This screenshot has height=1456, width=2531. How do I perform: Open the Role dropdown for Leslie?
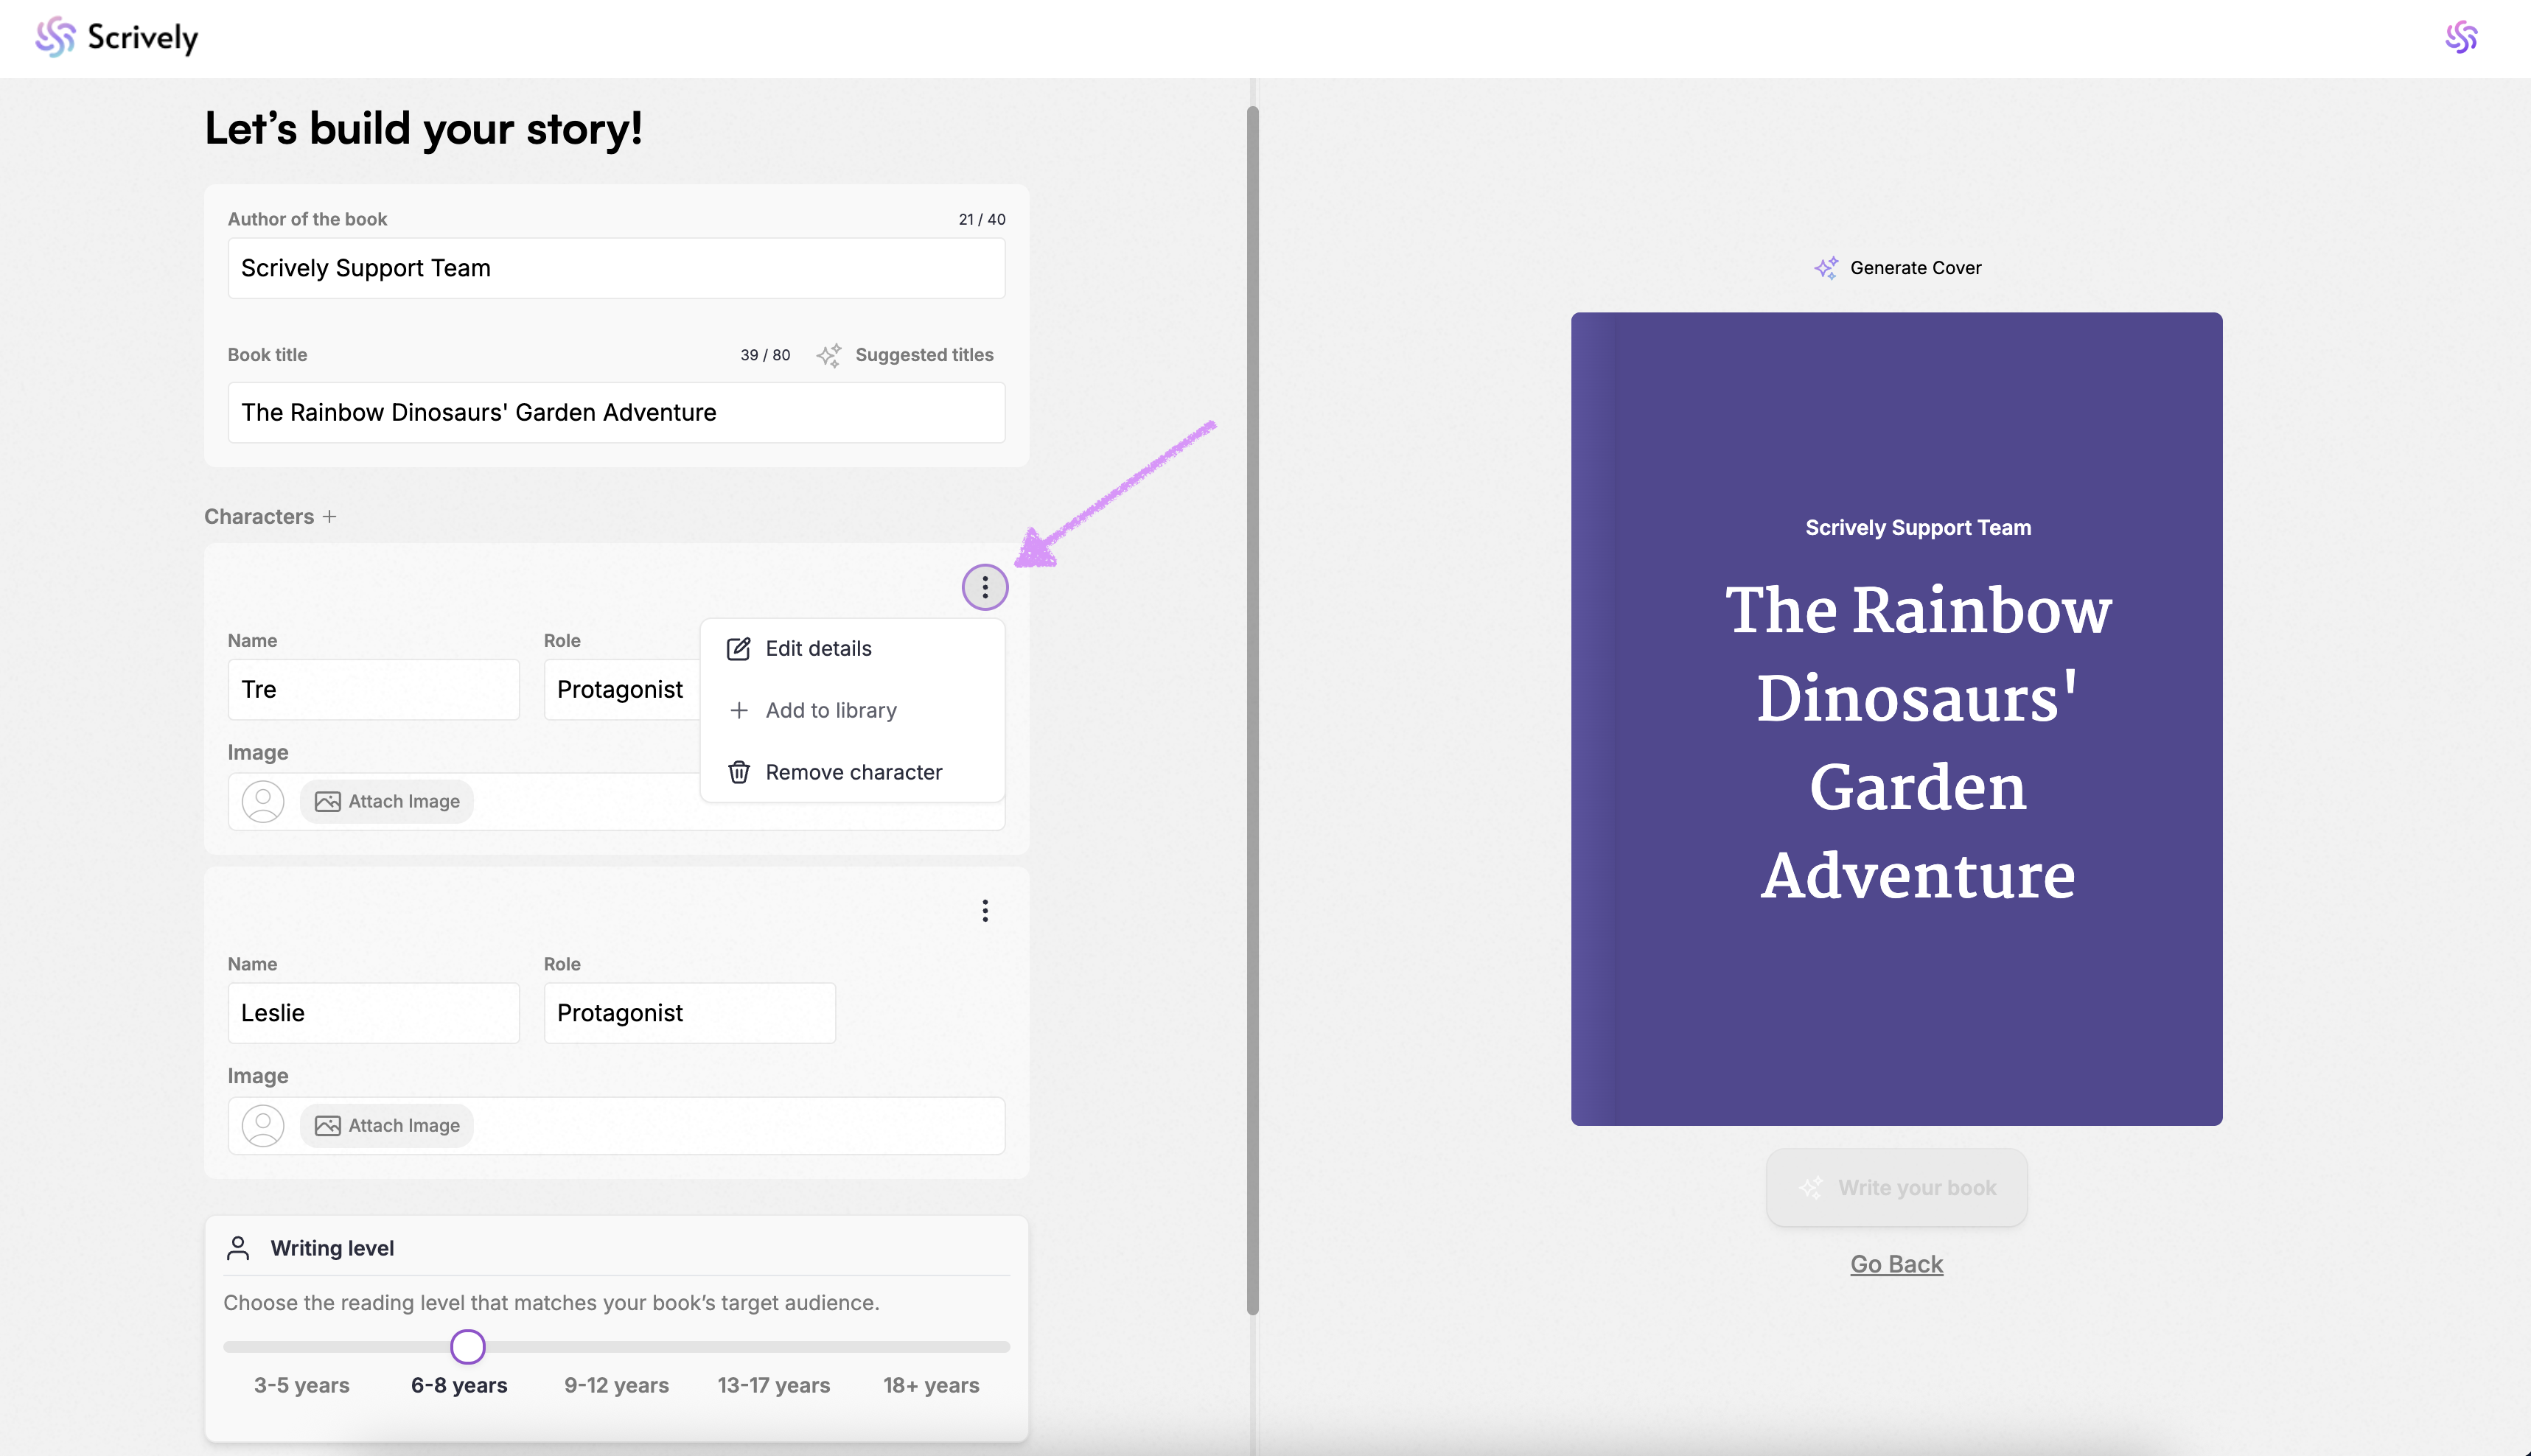click(689, 1013)
